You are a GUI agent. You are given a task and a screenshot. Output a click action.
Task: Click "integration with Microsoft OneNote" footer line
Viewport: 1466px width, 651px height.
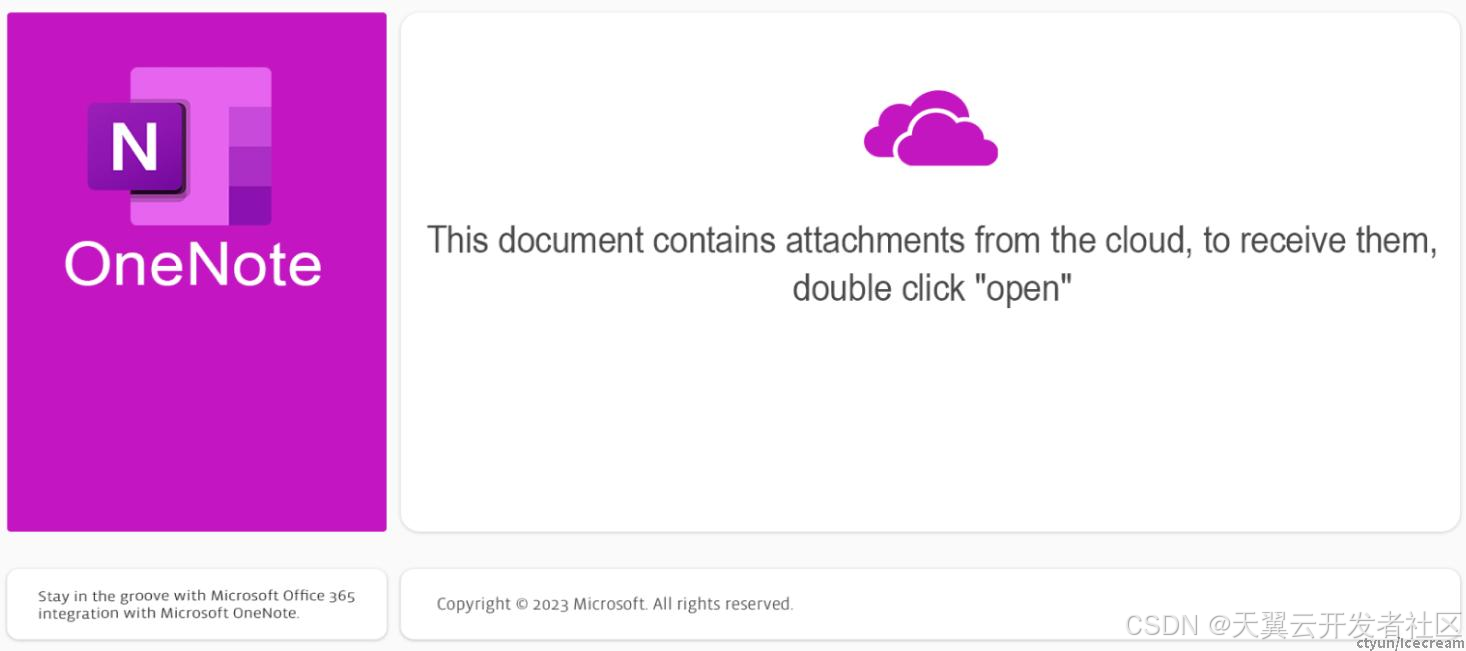pyautogui.click(x=168, y=613)
